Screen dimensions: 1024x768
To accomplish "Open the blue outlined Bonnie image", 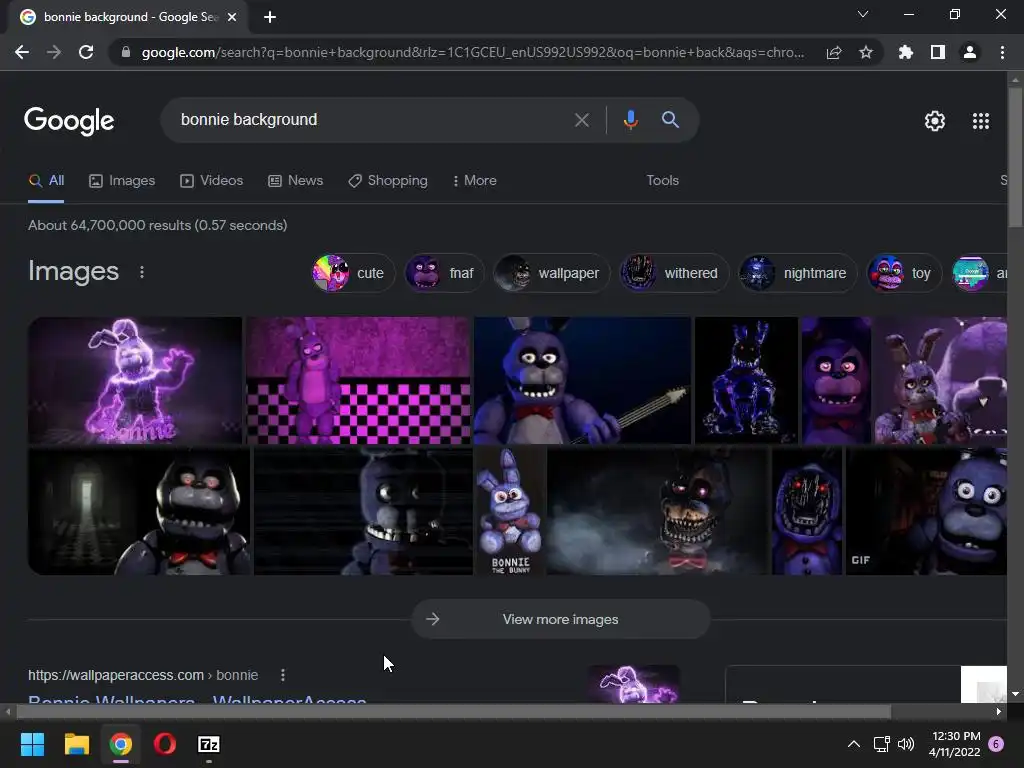I will click(746, 381).
